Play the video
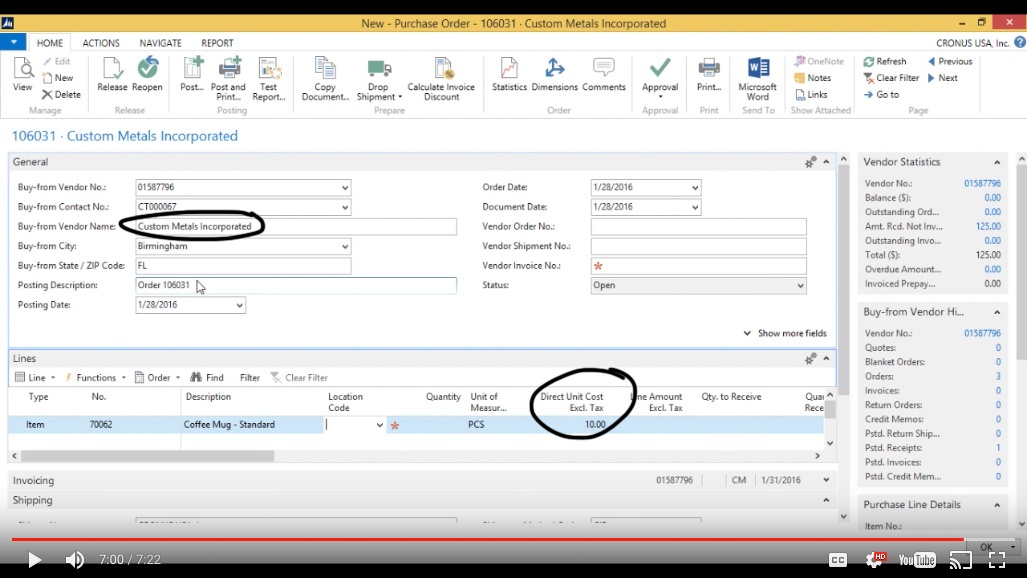 pyautogui.click(x=34, y=560)
